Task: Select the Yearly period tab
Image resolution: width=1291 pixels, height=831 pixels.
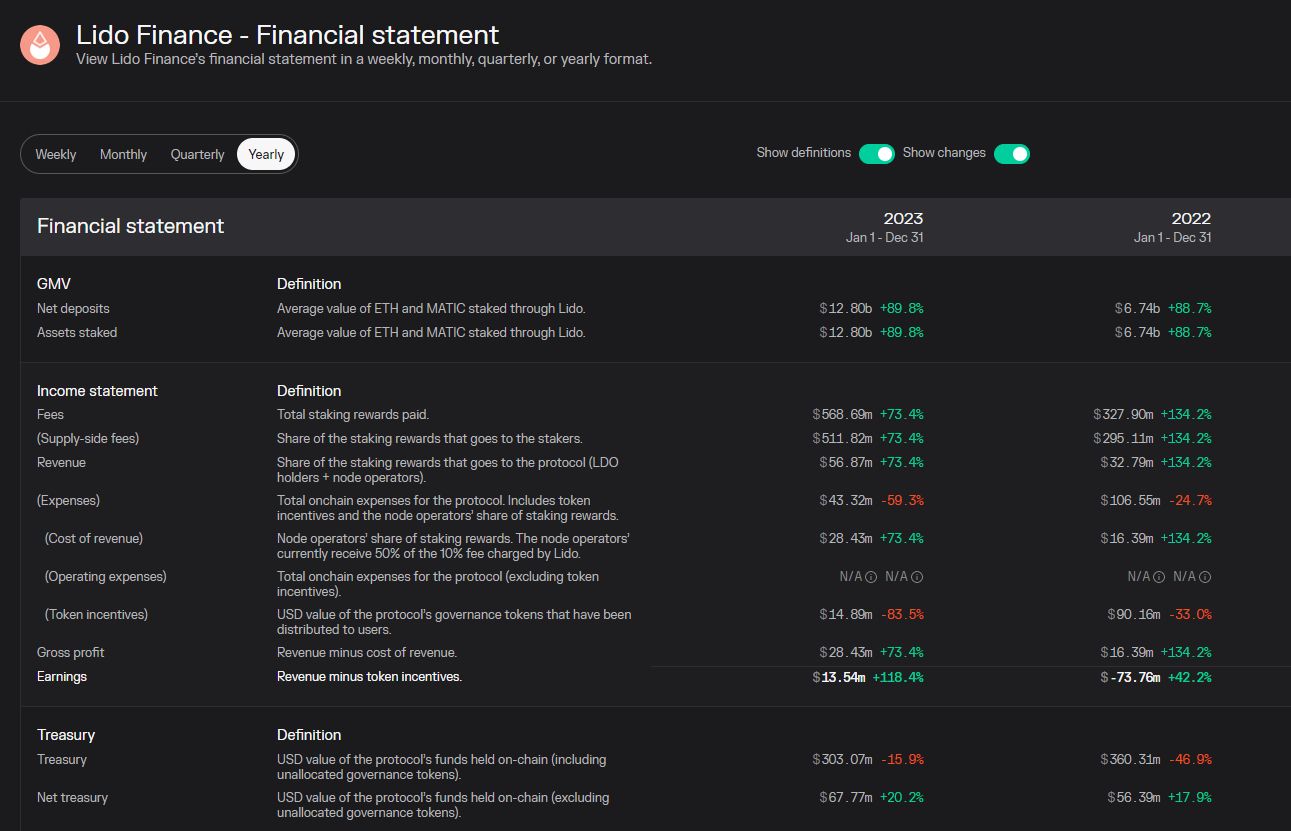Action: pos(266,154)
